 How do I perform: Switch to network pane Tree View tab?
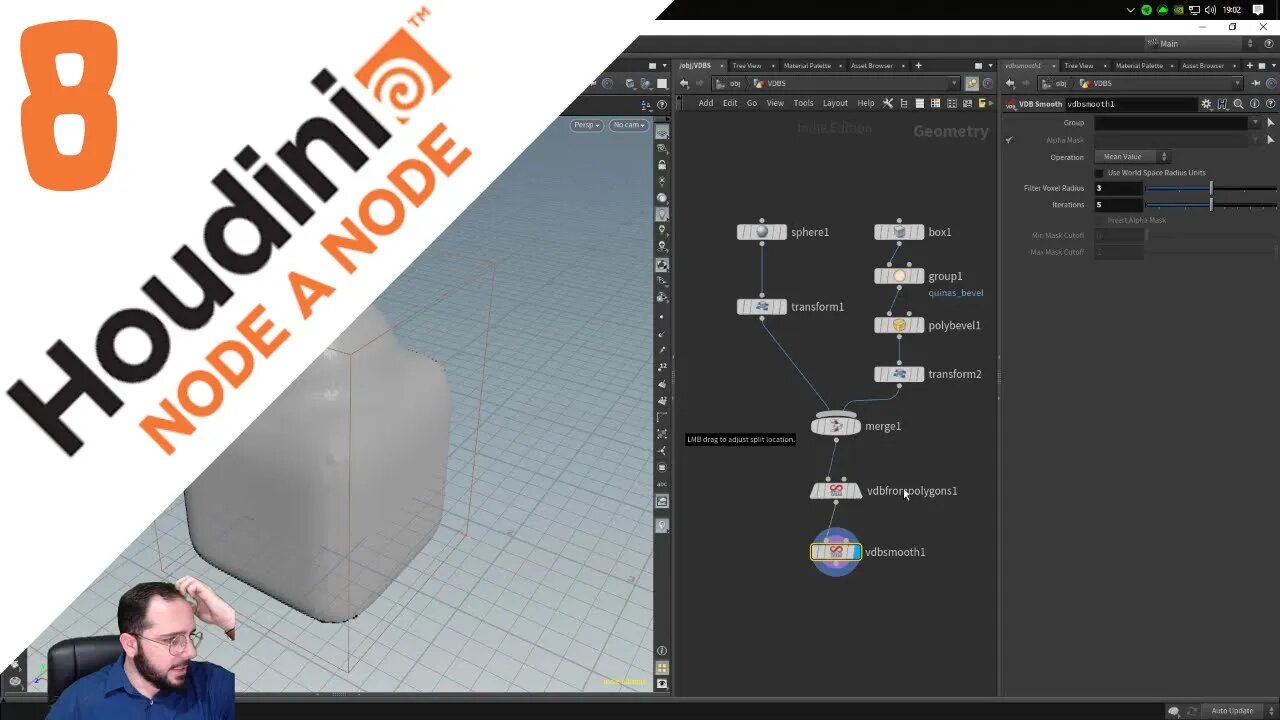point(747,66)
